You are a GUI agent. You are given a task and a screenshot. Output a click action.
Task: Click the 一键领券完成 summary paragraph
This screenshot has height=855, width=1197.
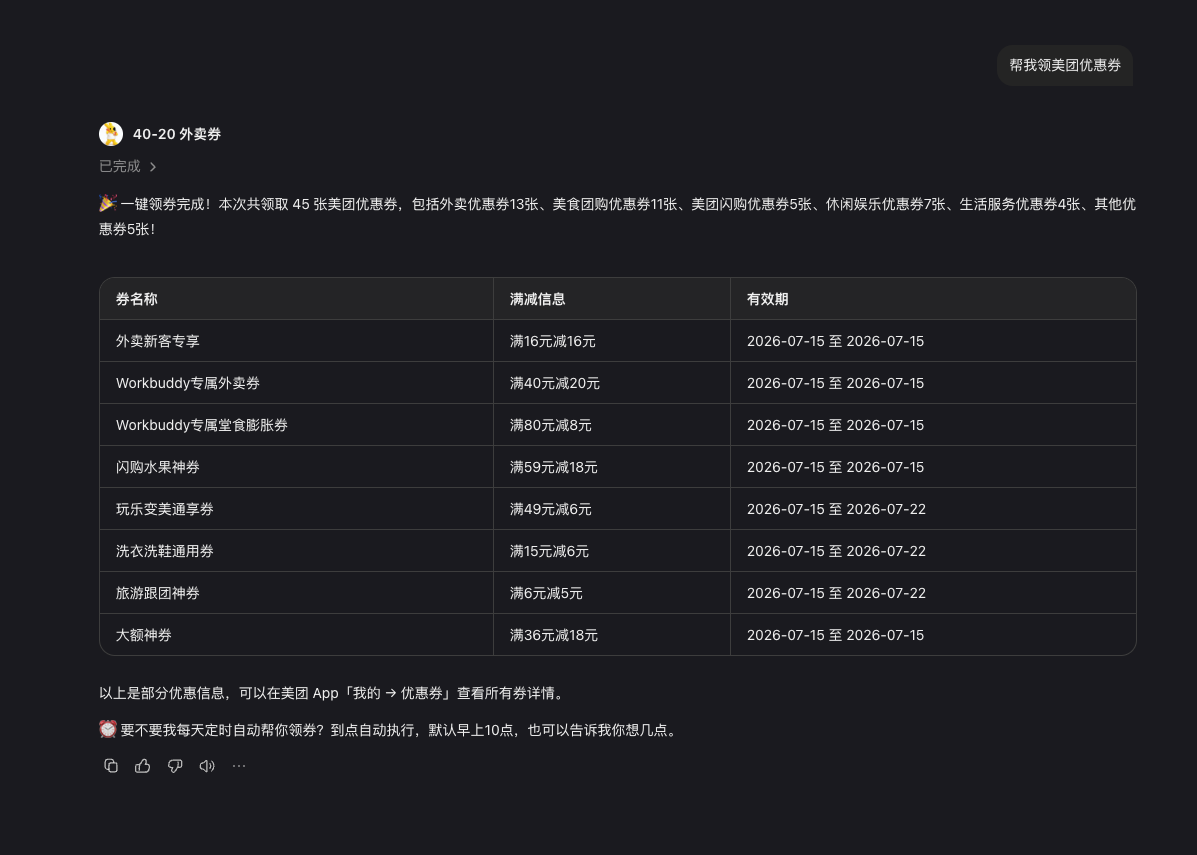(x=618, y=216)
